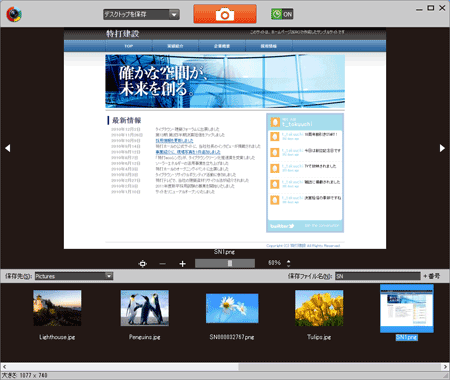This screenshot has width=450, height=380.
Task: Click the 大きさ: 1077 x 740 status text
Action: point(24,375)
